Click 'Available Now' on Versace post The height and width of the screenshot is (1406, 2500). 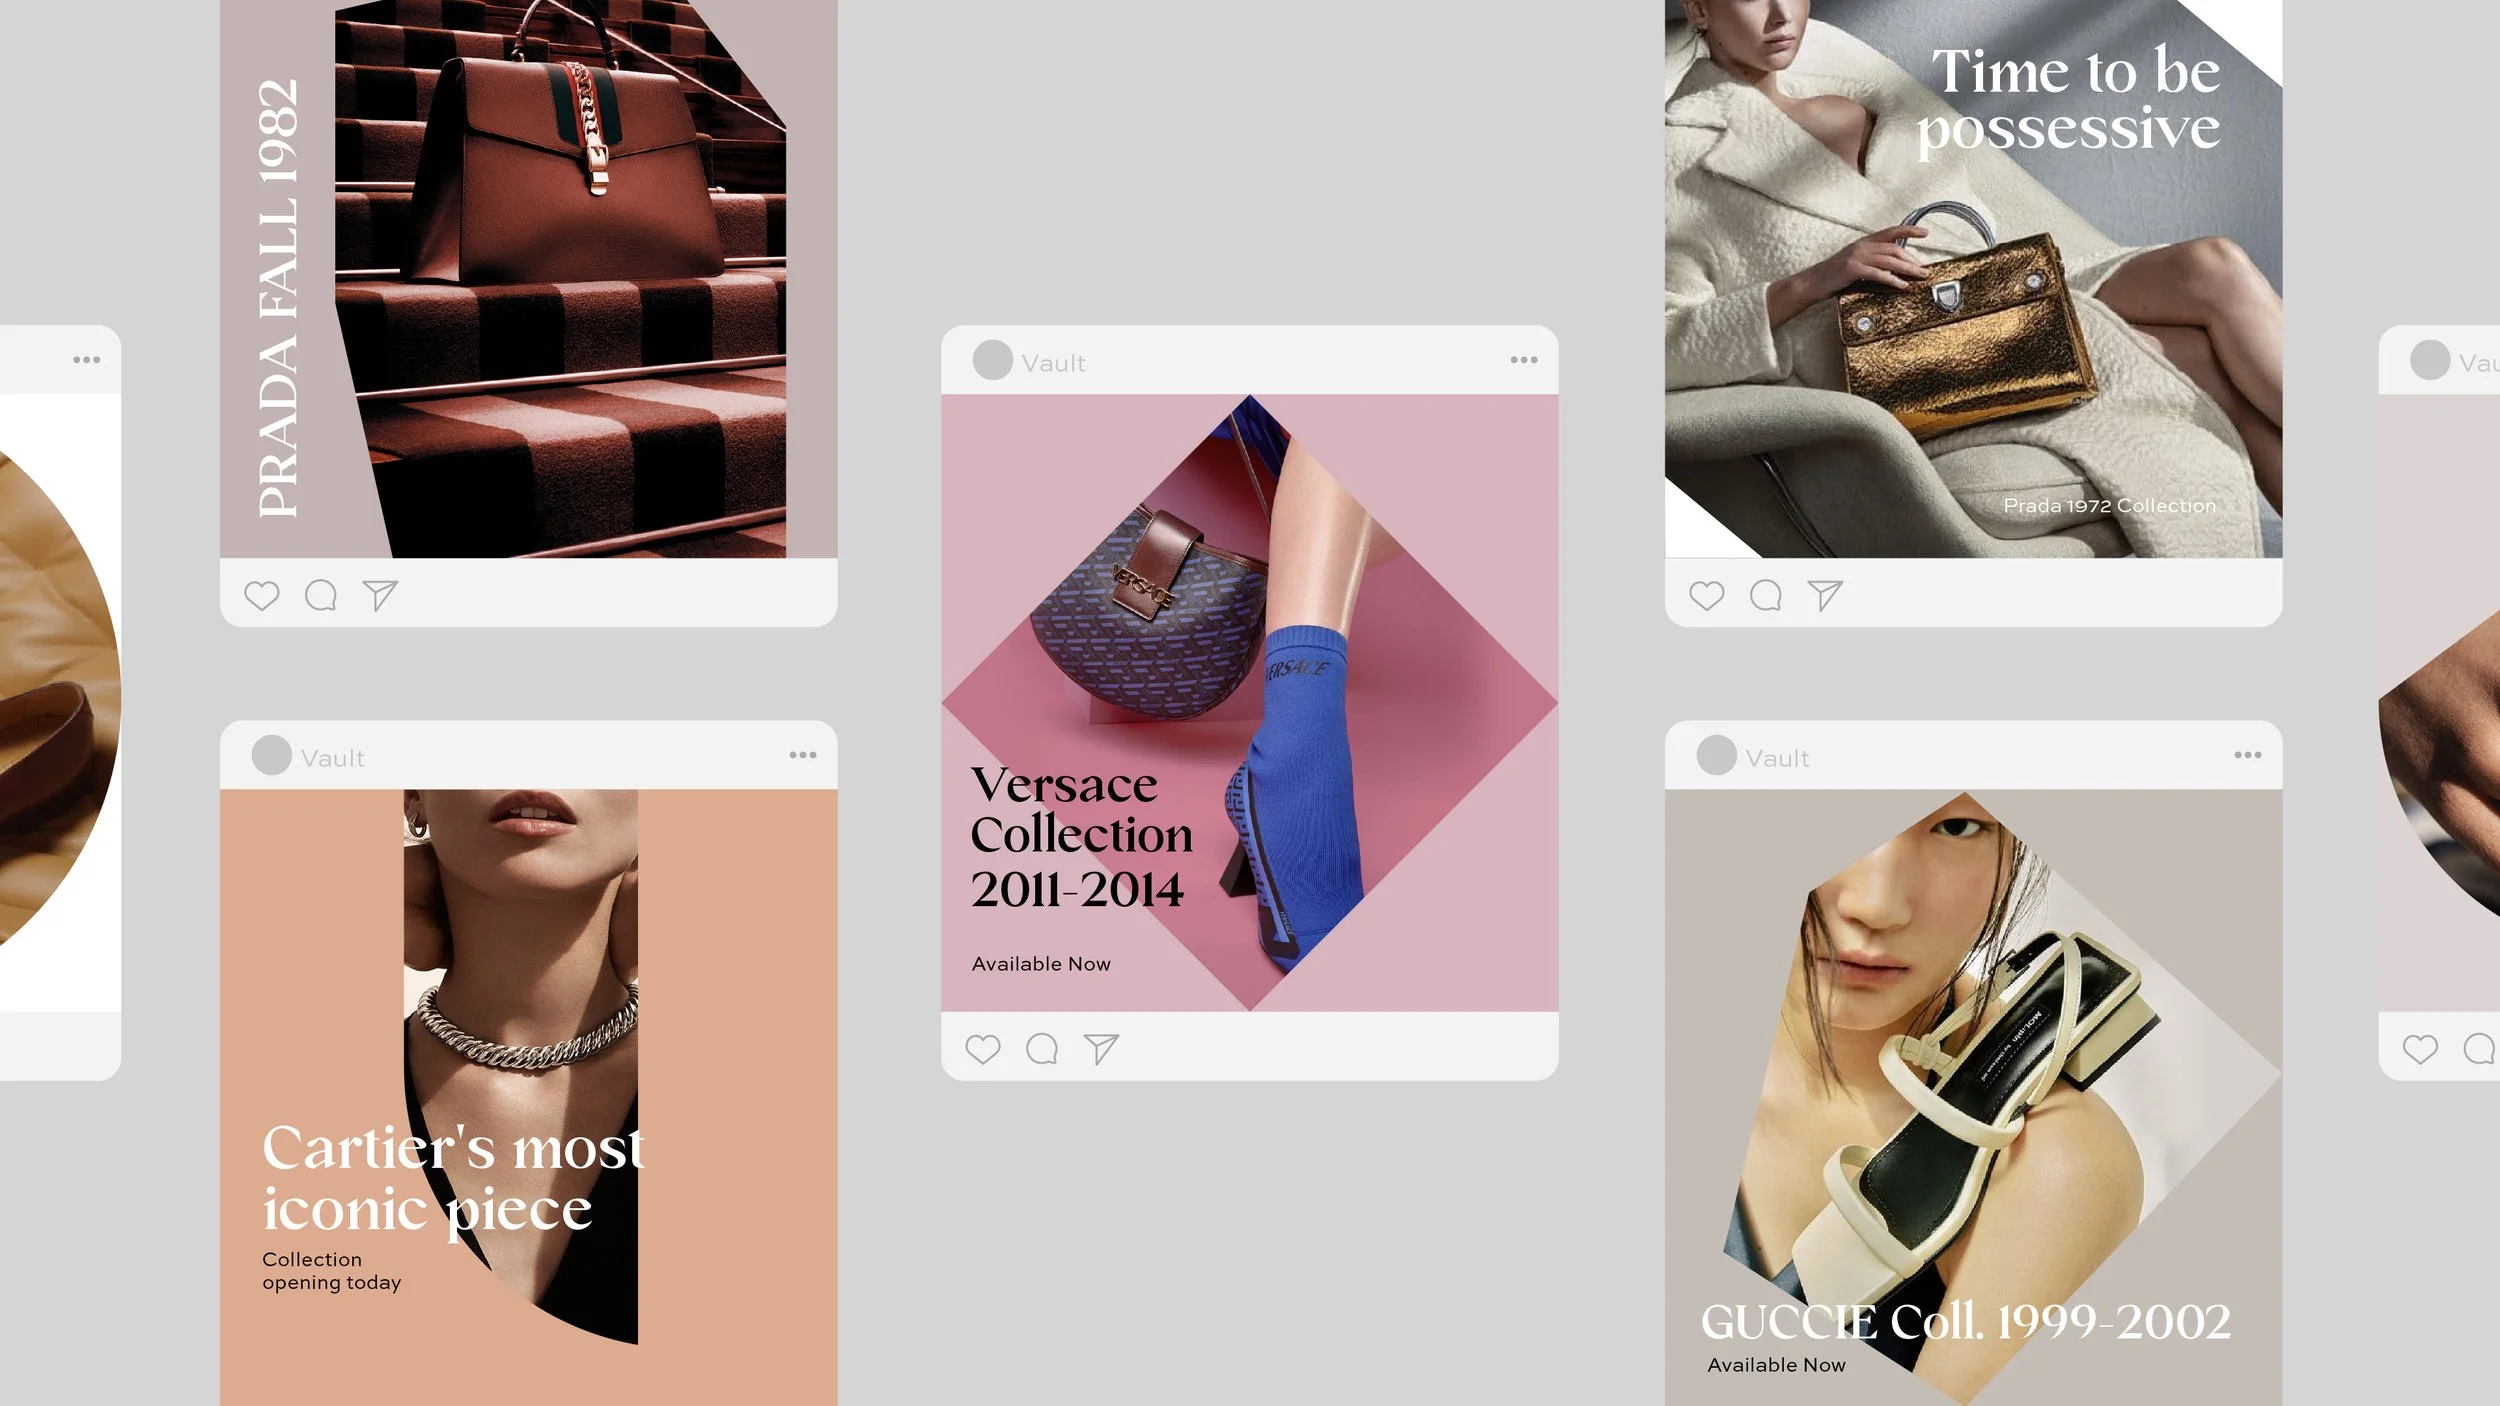(x=1041, y=964)
